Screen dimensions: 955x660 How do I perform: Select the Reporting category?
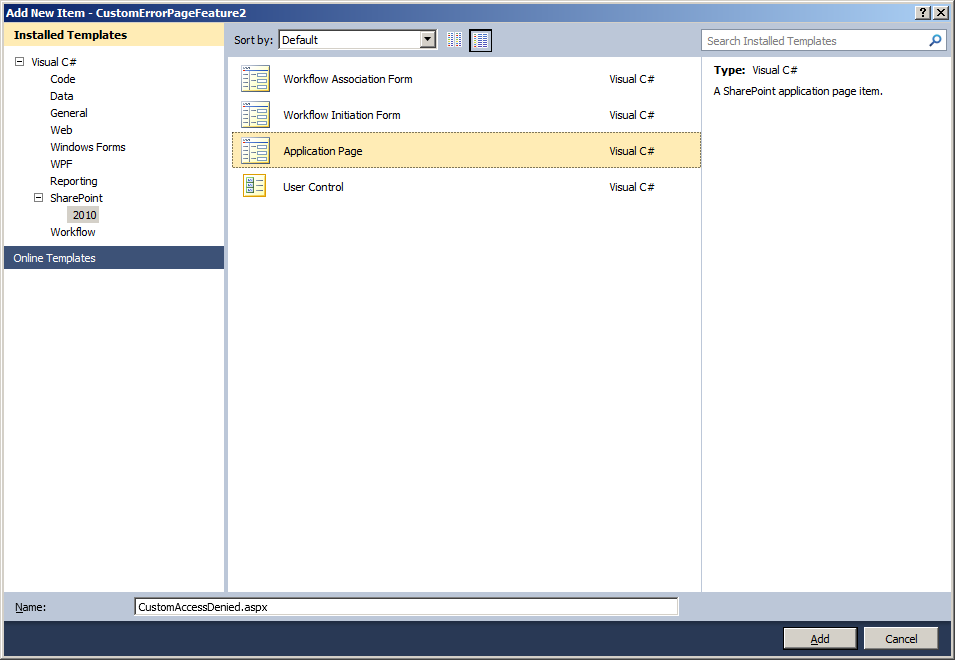[74, 181]
